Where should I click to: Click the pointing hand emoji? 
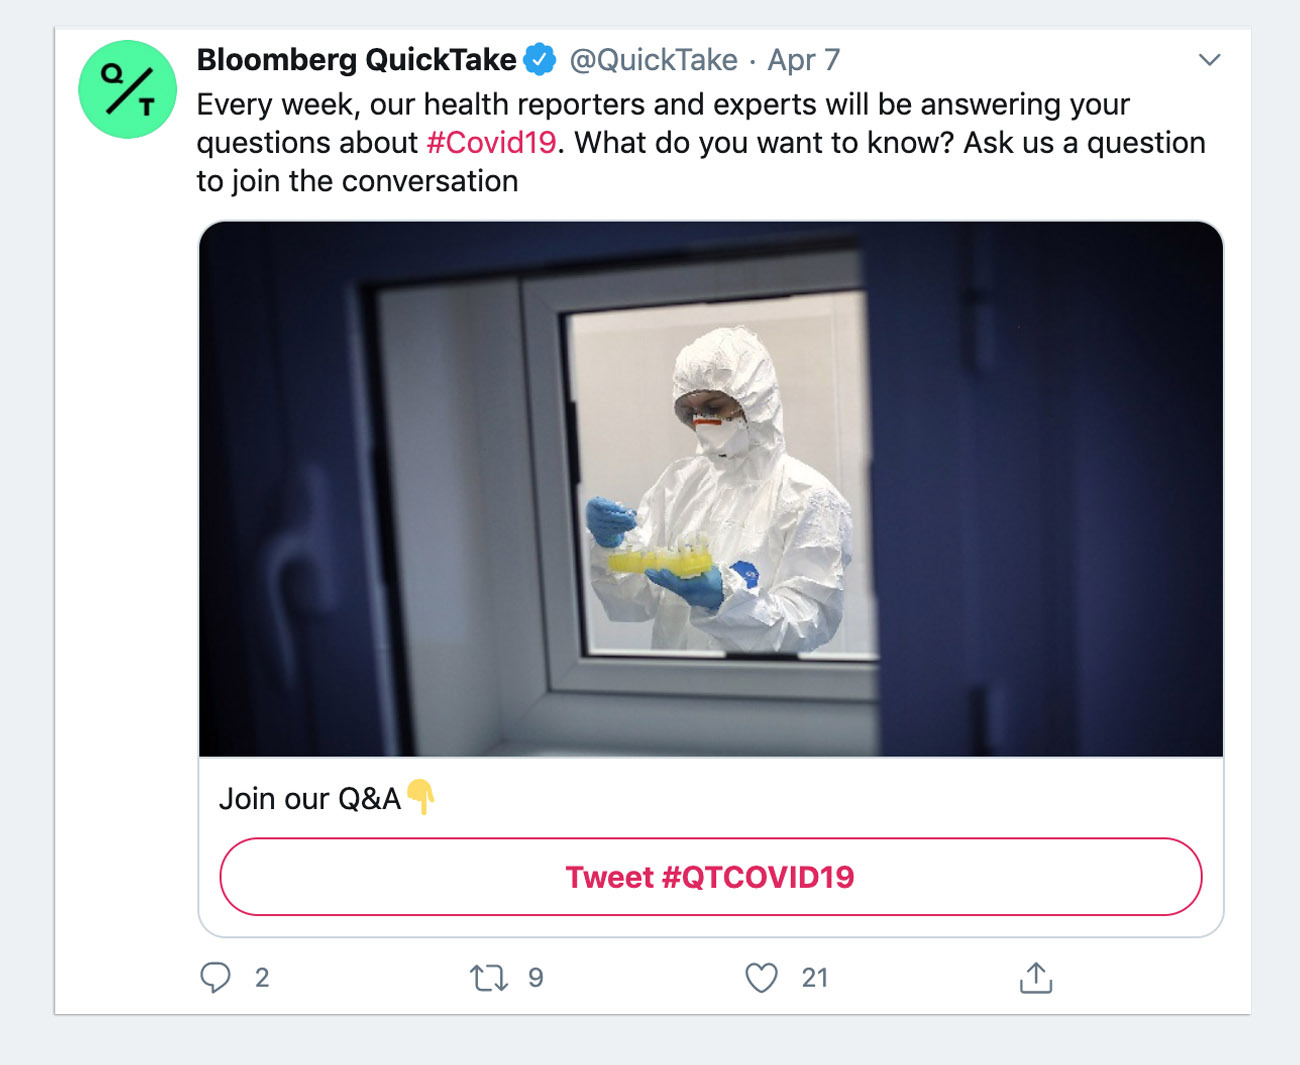point(421,797)
